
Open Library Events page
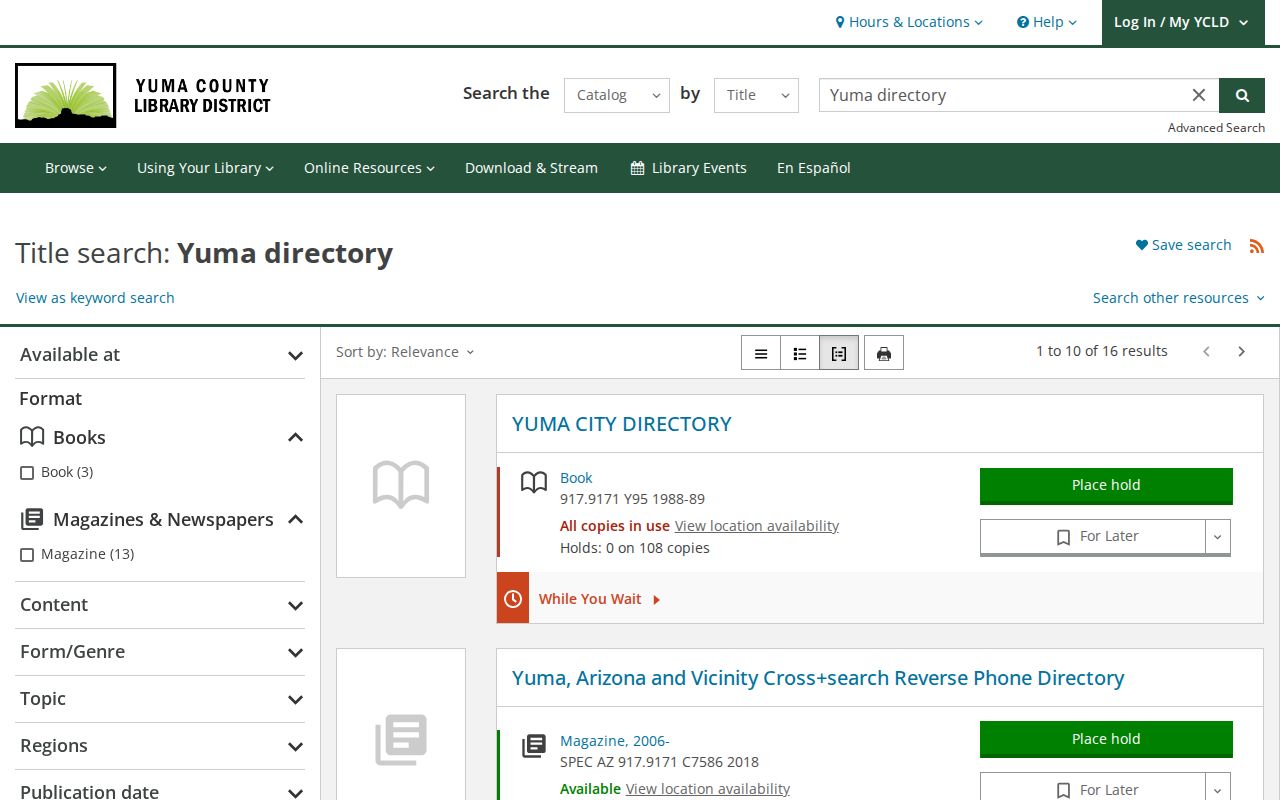(688, 168)
